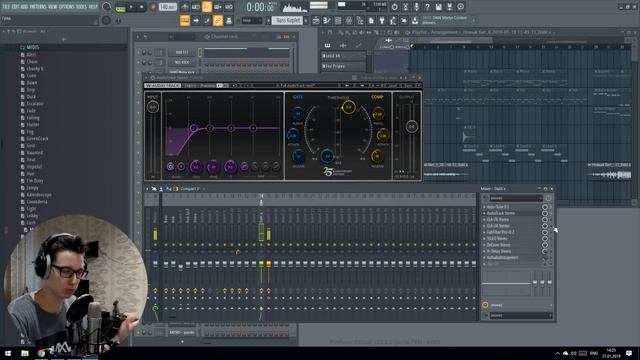Viewport: 640px width, 360px height.
Task: Open the CLA-76 Stereo effect slot
Action: (x=512, y=220)
